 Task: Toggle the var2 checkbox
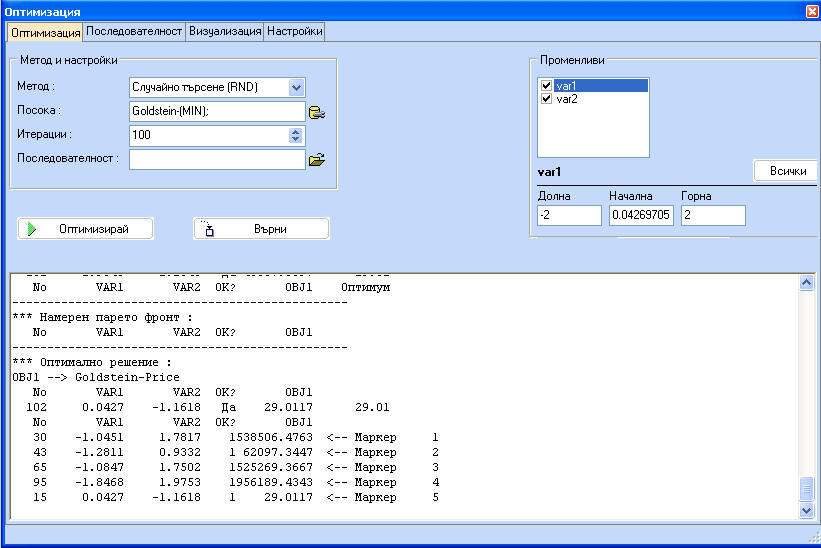(x=546, y=100)
